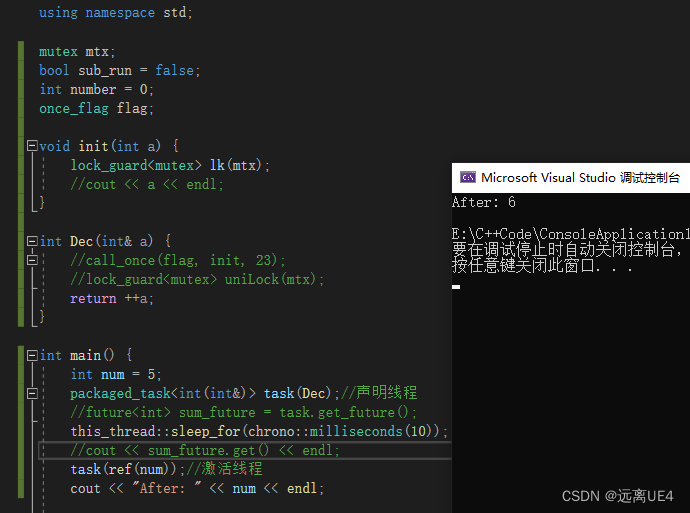Collapse the int main function fold marker
Image resolution: width=690 pixels, height=513 pixels.
click(x=32, y=355)
